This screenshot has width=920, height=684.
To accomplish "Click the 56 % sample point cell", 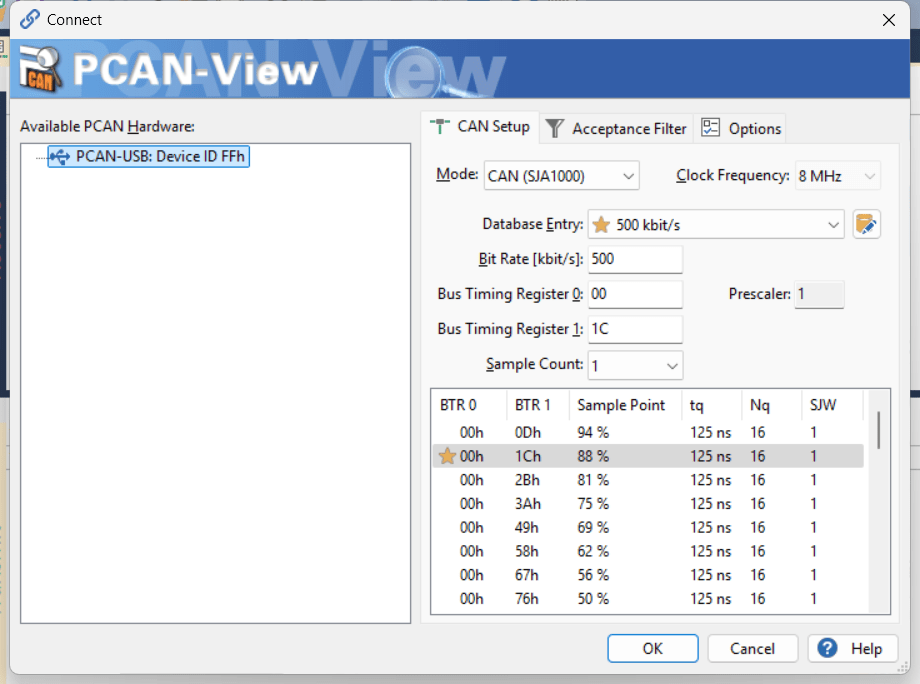I will coord(593,575).
